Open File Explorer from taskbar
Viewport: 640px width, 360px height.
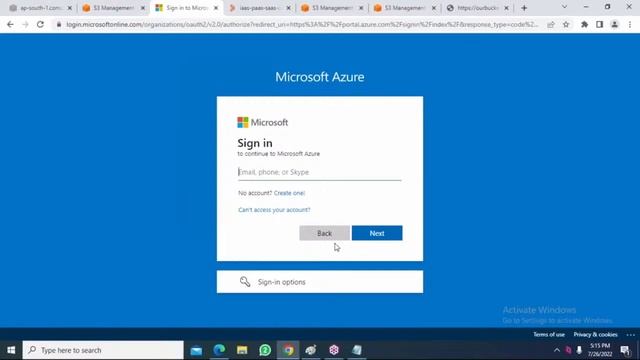[x=242, y=350]
